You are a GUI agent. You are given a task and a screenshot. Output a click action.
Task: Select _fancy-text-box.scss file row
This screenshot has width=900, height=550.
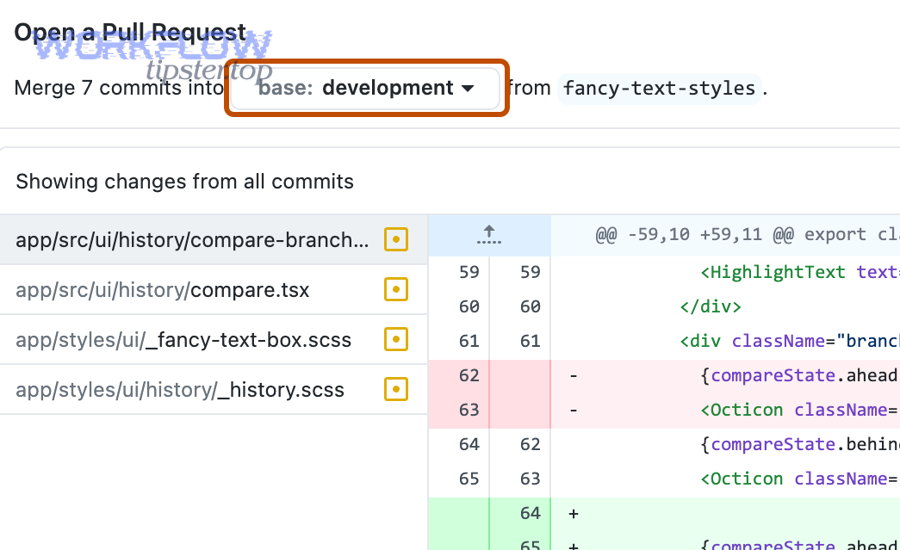pos(214,339)
